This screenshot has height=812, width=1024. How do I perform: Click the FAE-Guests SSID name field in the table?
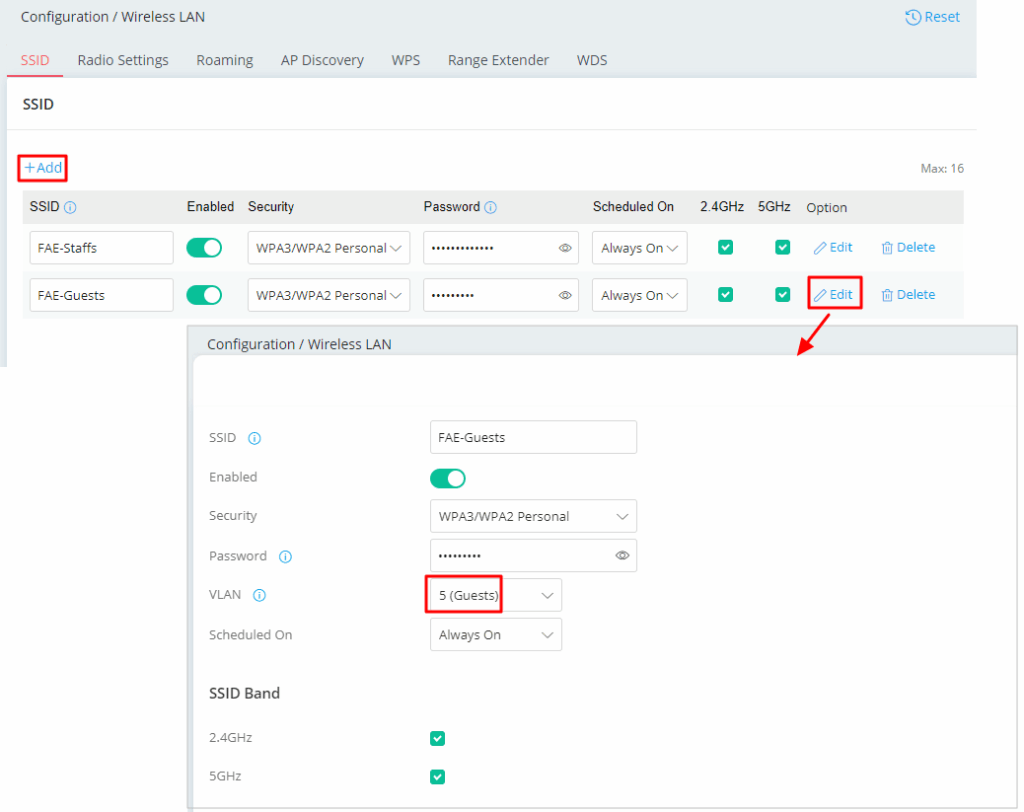point(101,295)
